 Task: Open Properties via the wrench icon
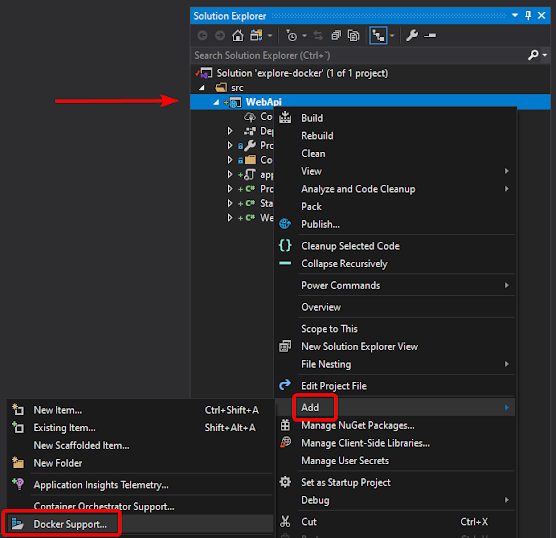[x=412, y=35]
